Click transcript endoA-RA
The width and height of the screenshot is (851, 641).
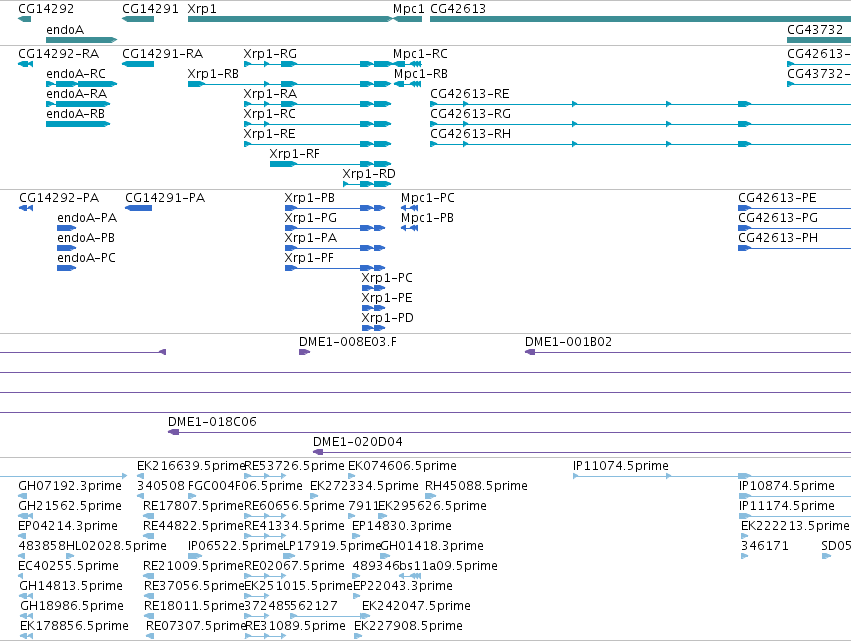(x=77, y=94)
